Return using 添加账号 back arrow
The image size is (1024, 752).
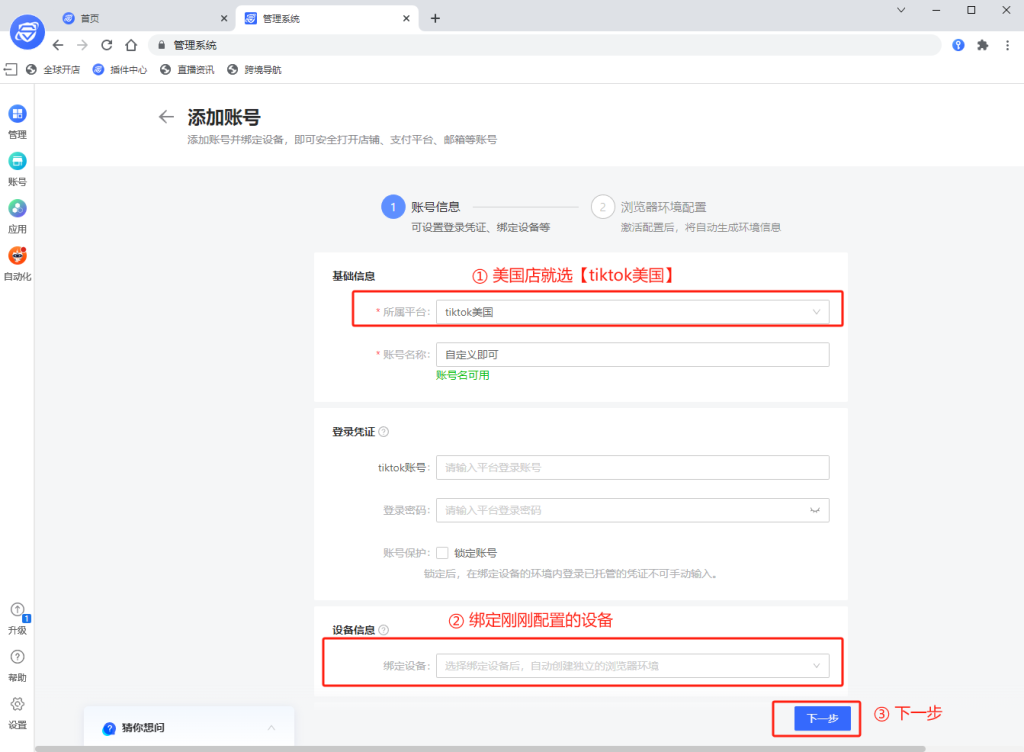click(x=167, y=117)
